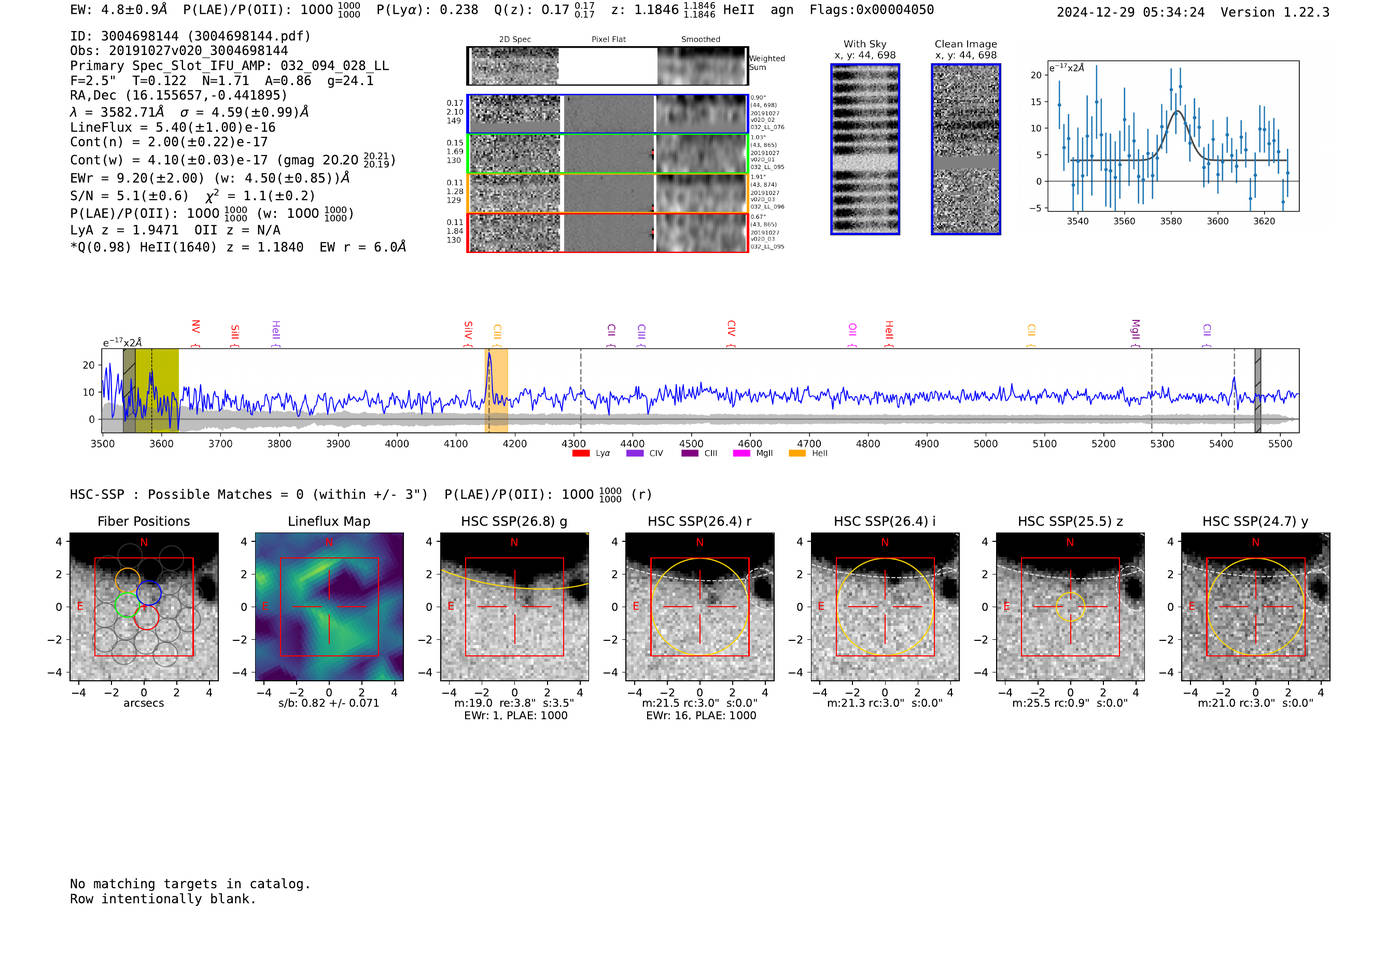The height and width of the screenshot is (953, 1400).
Task: Click the 'RA,Dec (16.155657,-0.441895)' line
Action: 179,96
